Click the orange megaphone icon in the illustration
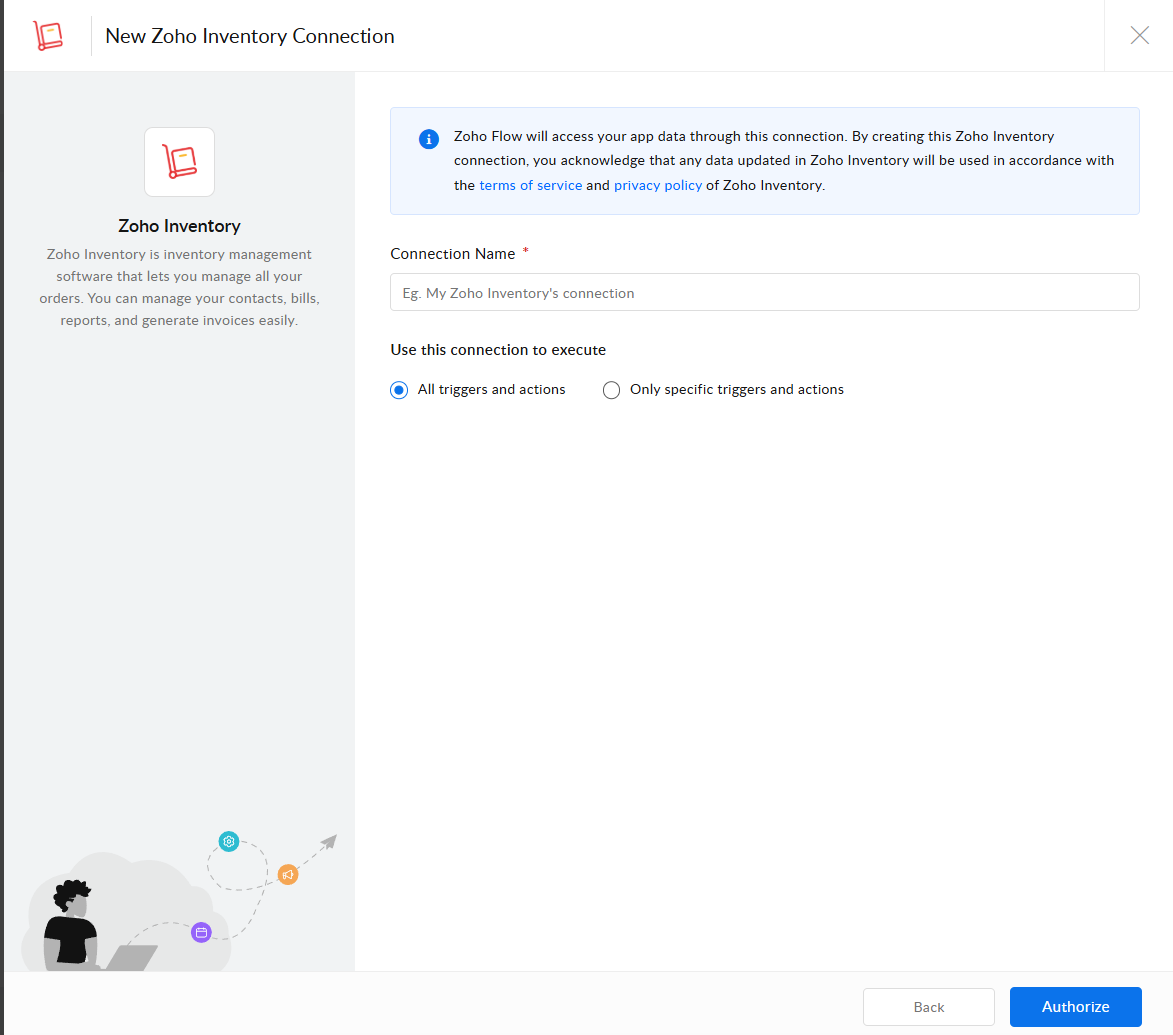1173x1035 pixels. [288, 874]
